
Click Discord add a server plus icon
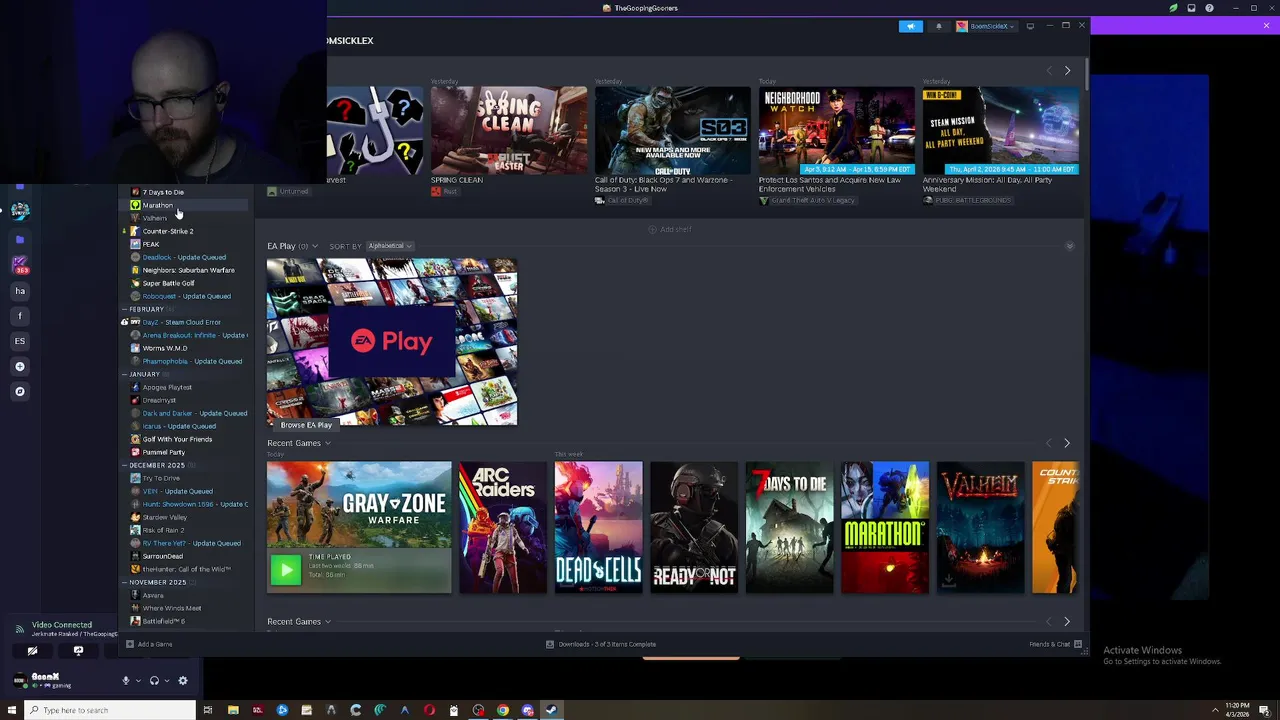click(19, 366)
